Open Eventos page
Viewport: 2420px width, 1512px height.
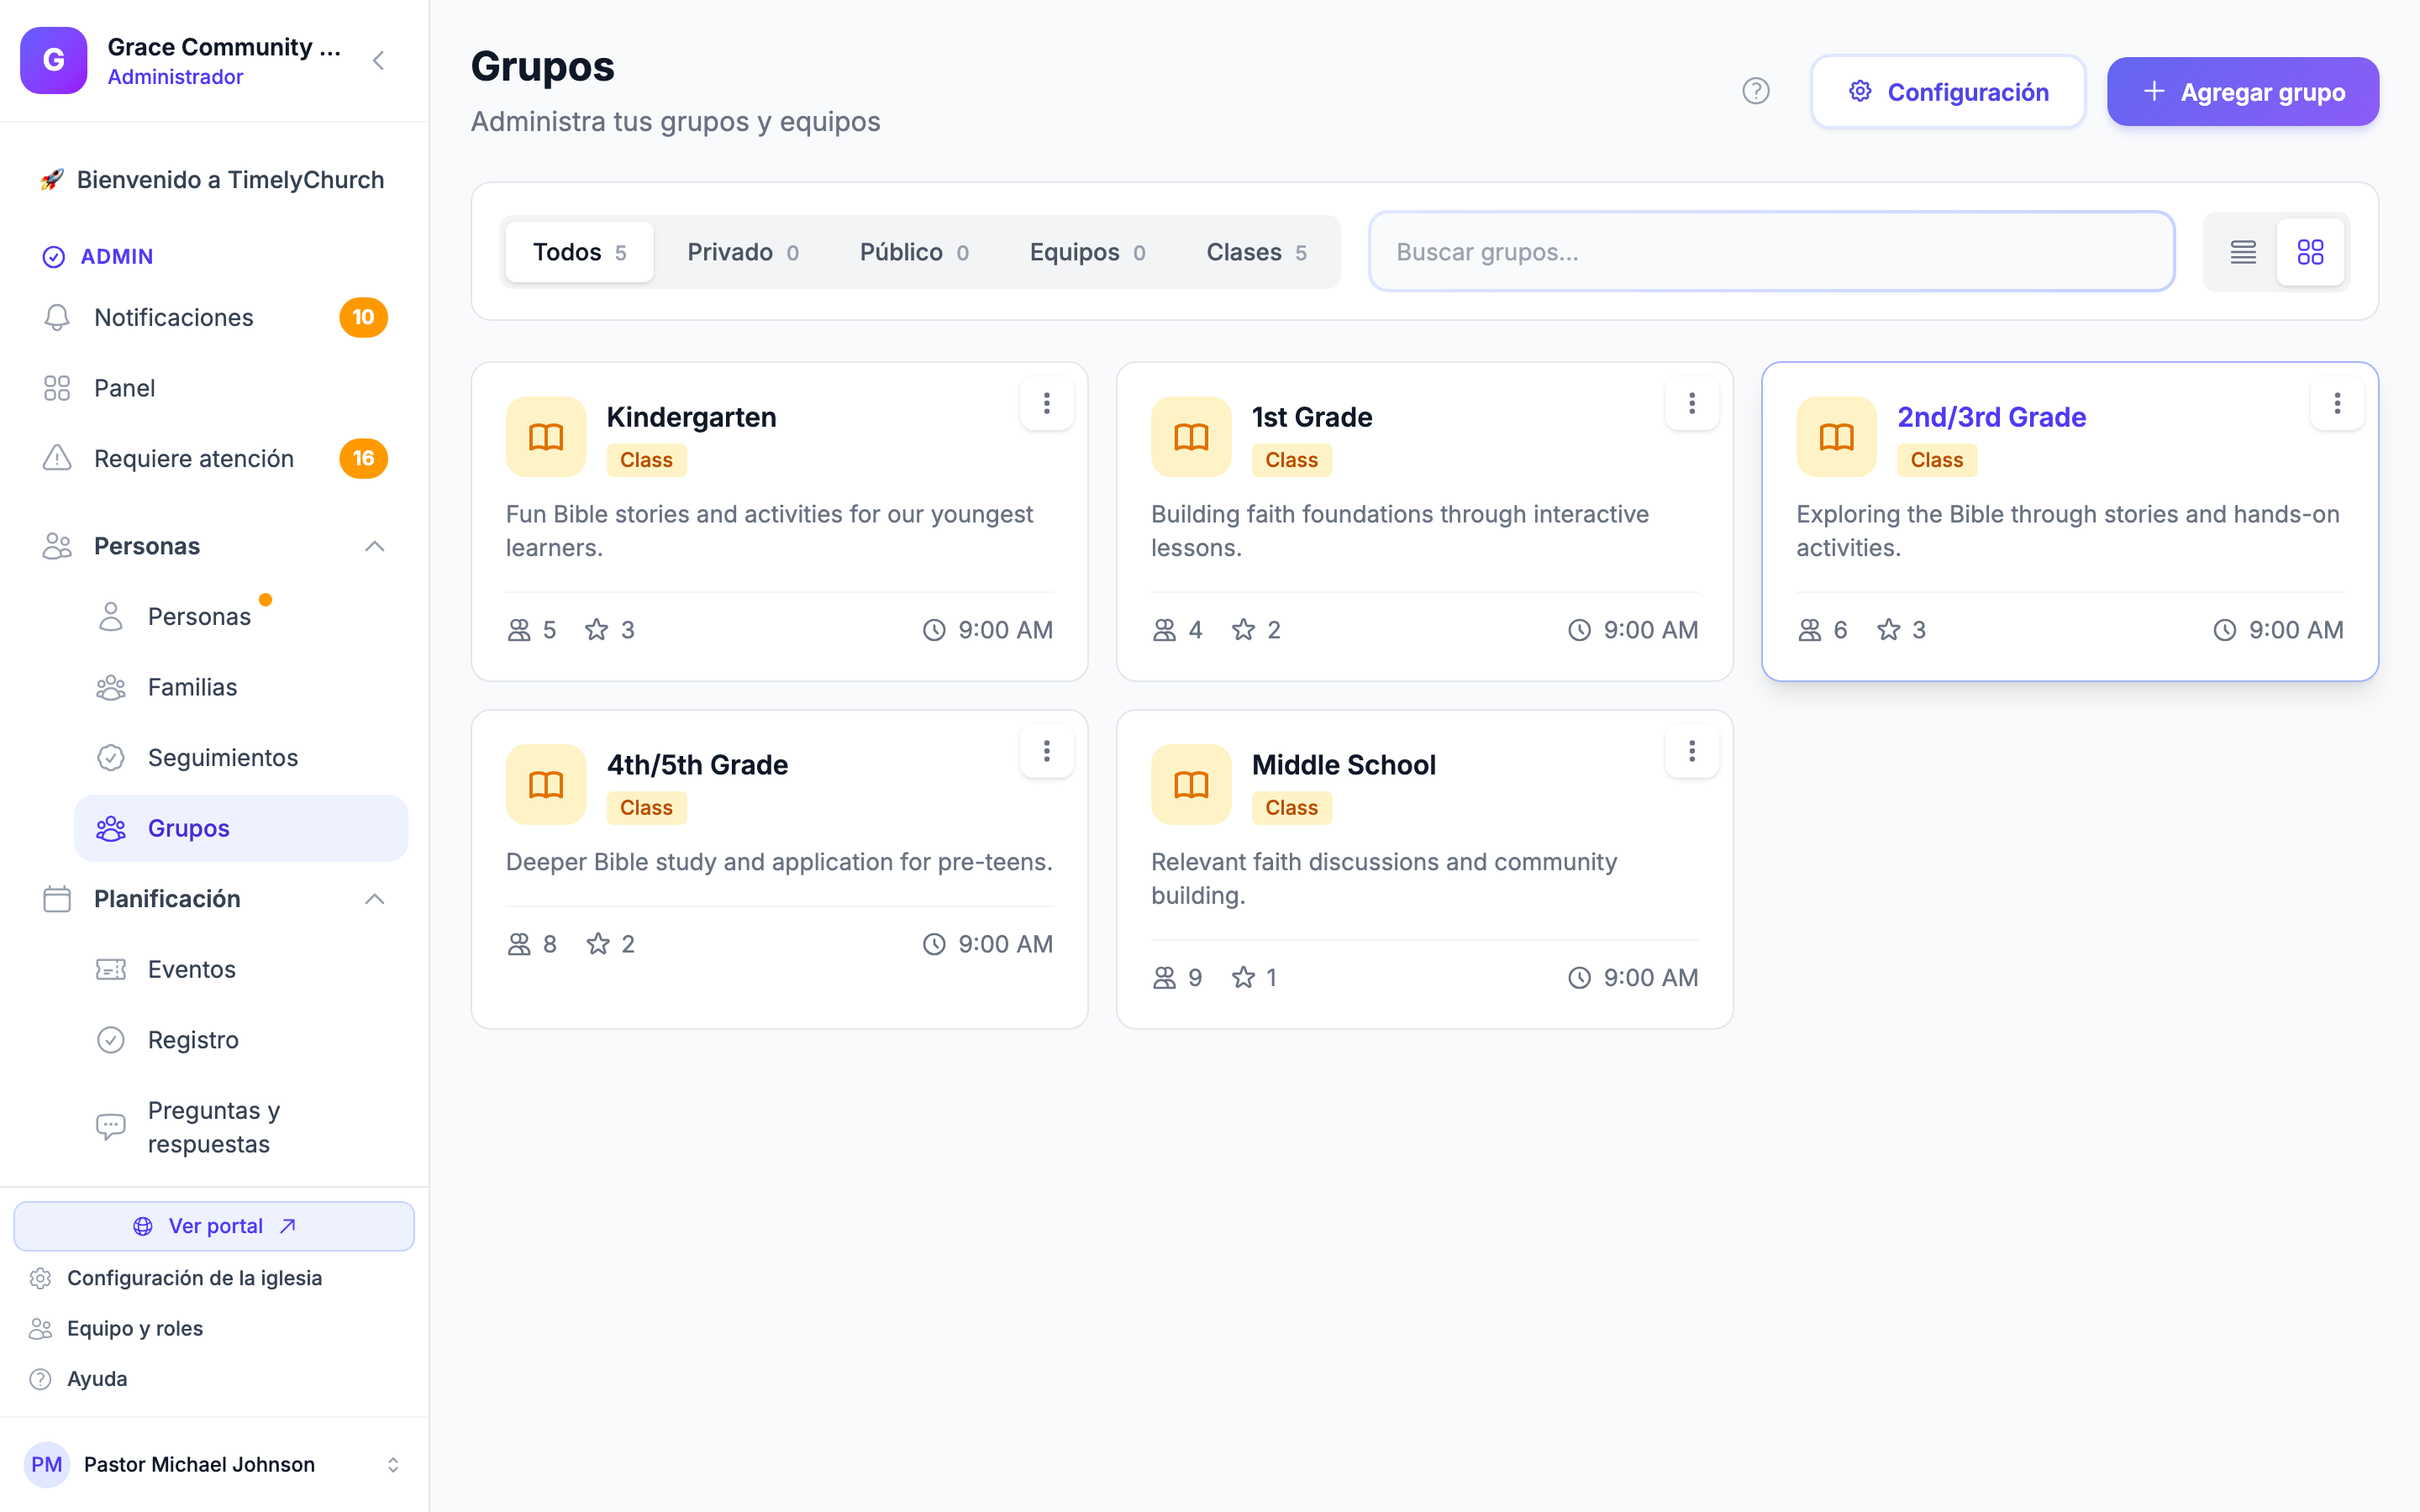pos(240,969)
